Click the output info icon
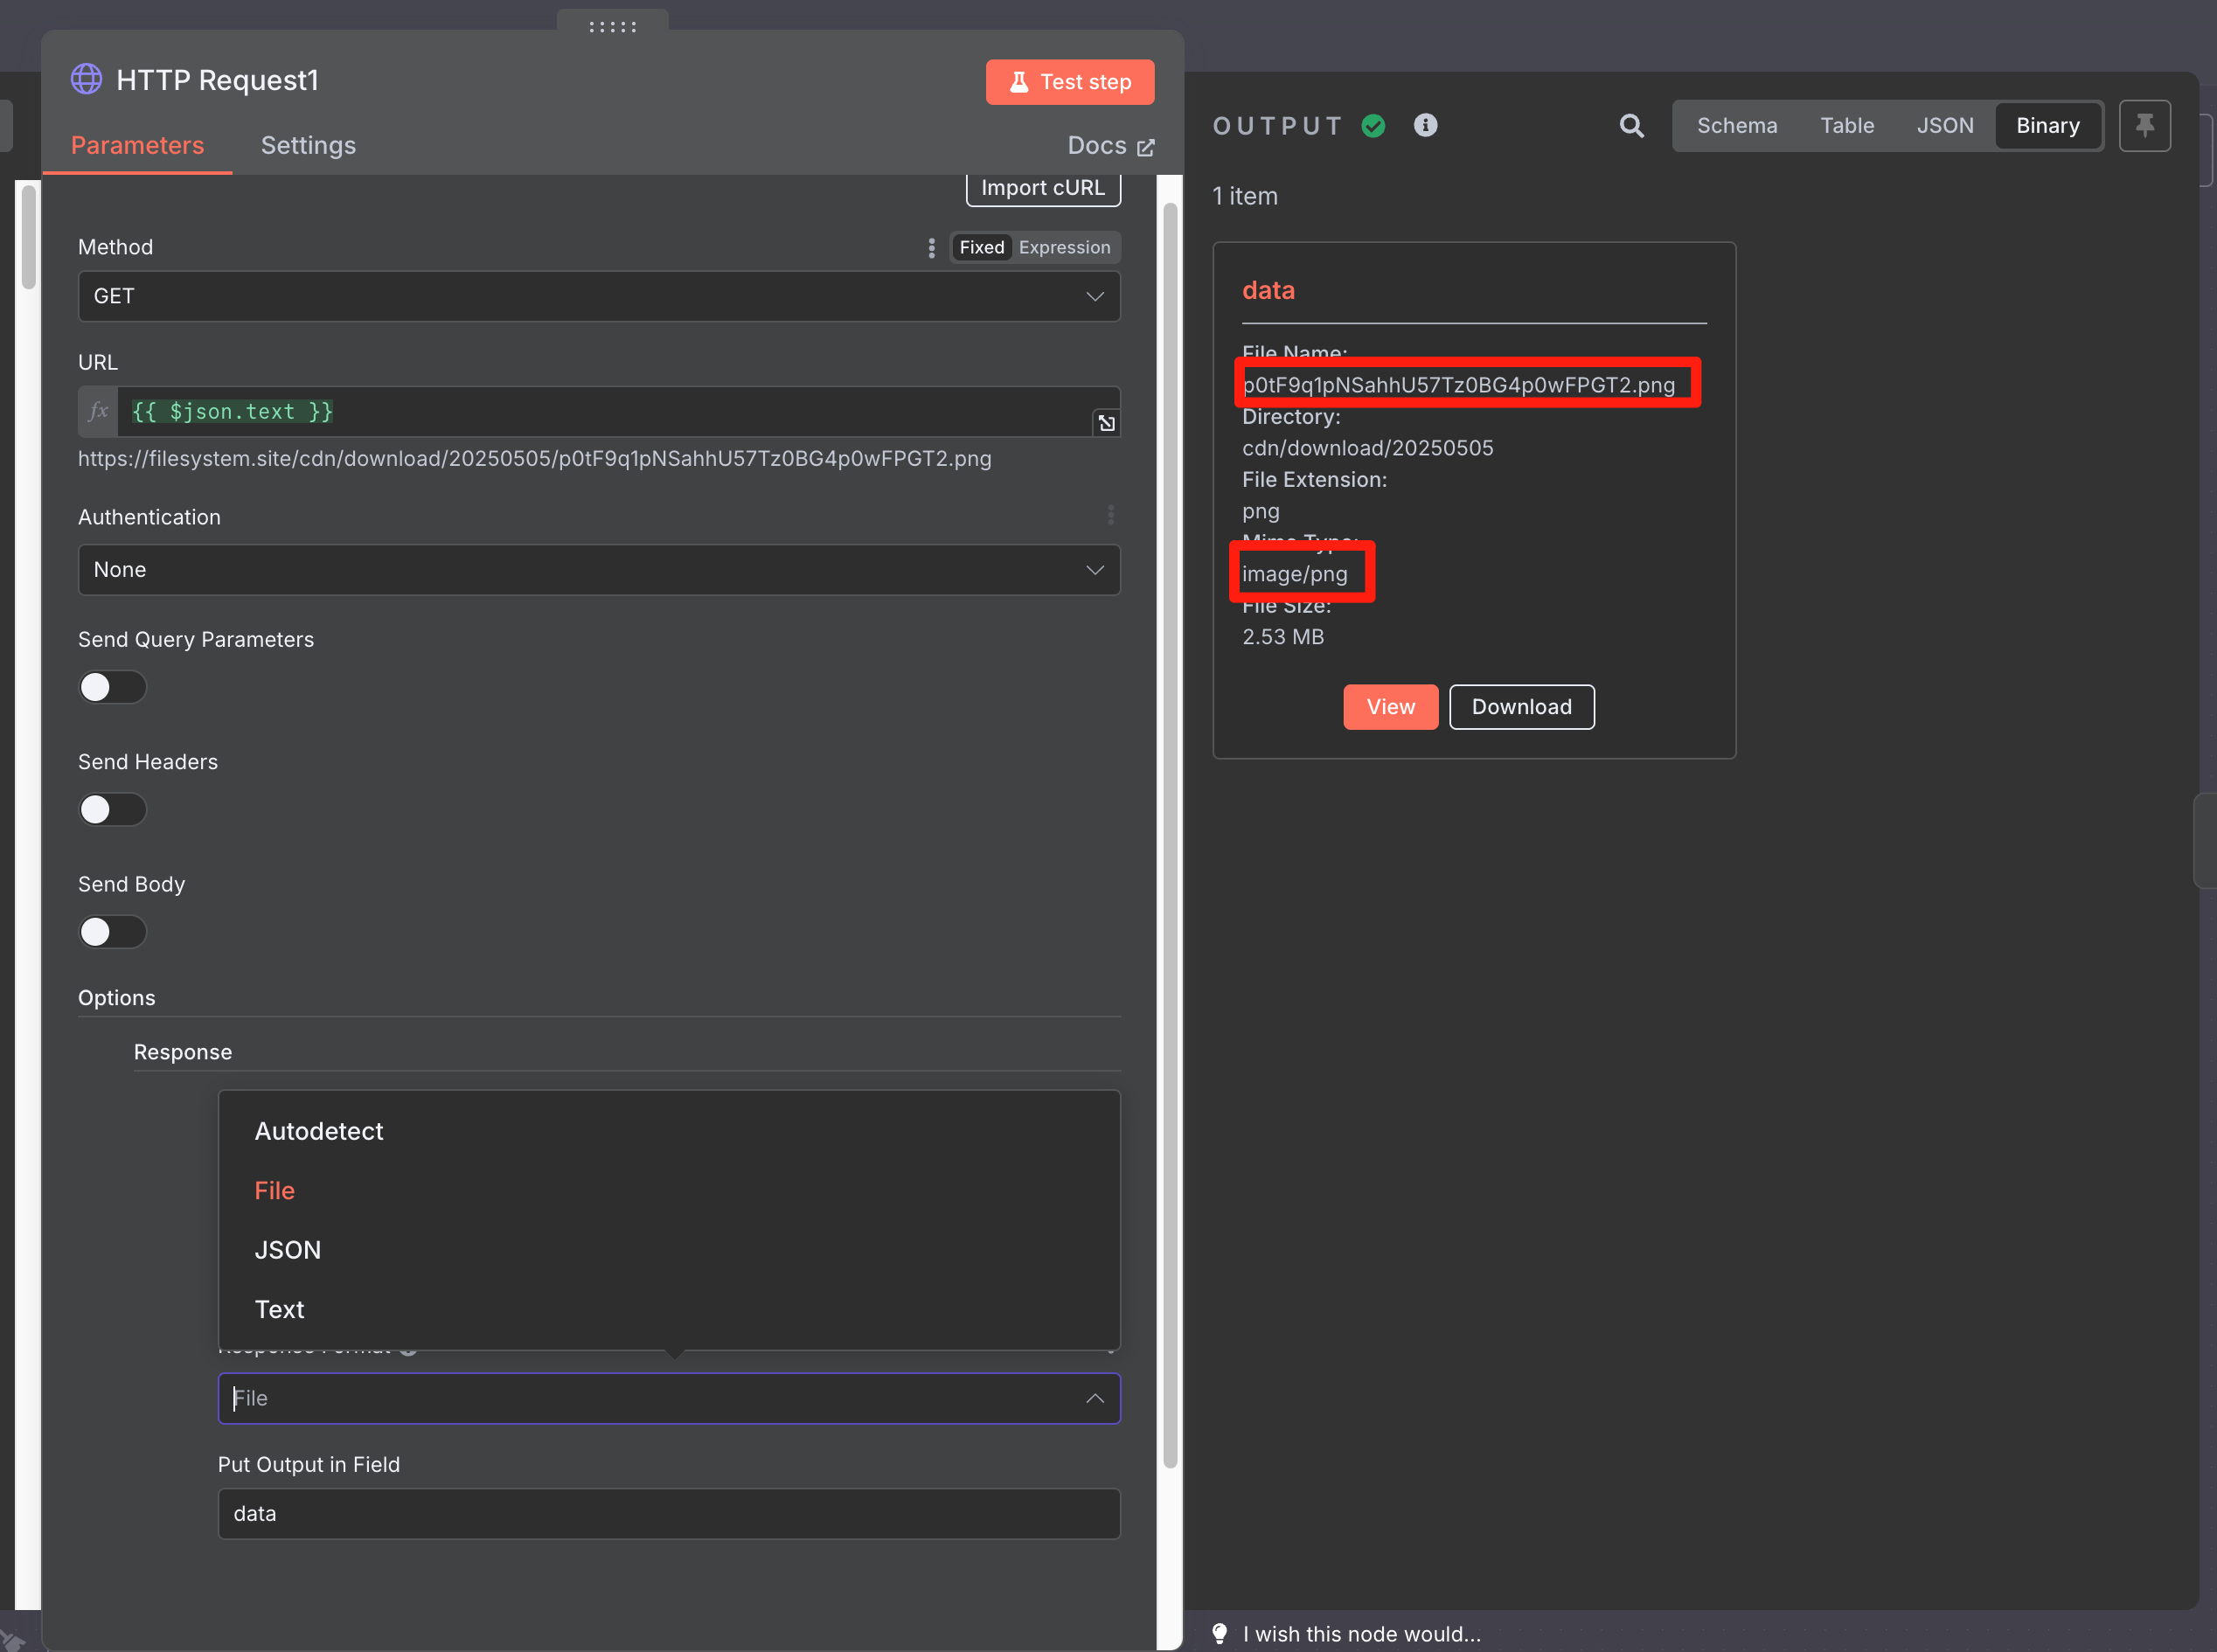This screenshot has width=2217, height=1652. click(1425, 125)
